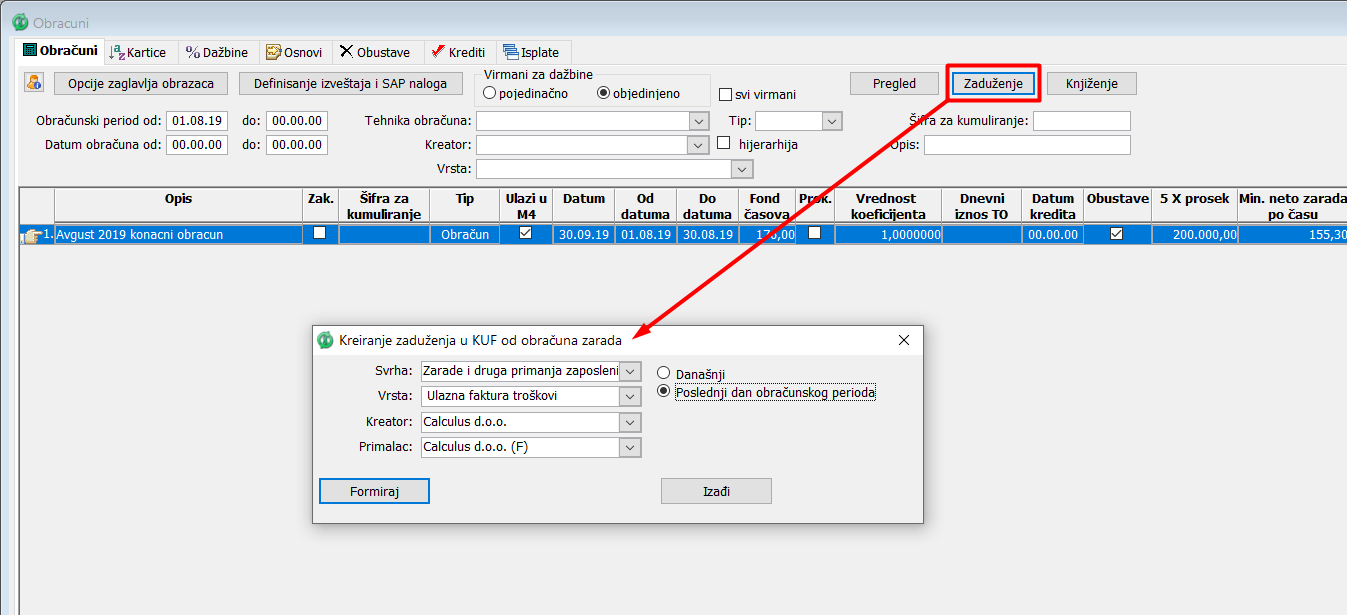Open the Kreator filter dropdown next to hijerarhija
The width and height of the screenshot is (1347, 615).
click(699, 145)
